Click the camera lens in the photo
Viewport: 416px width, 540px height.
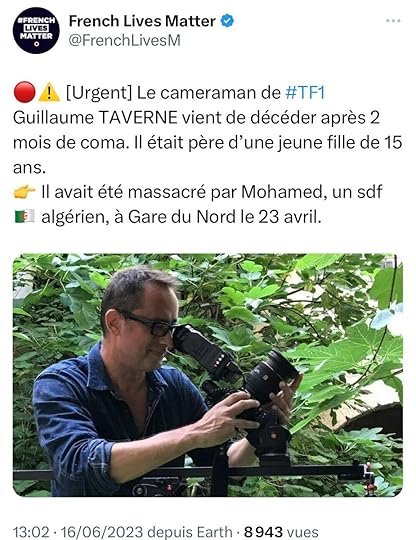point(274,374)
